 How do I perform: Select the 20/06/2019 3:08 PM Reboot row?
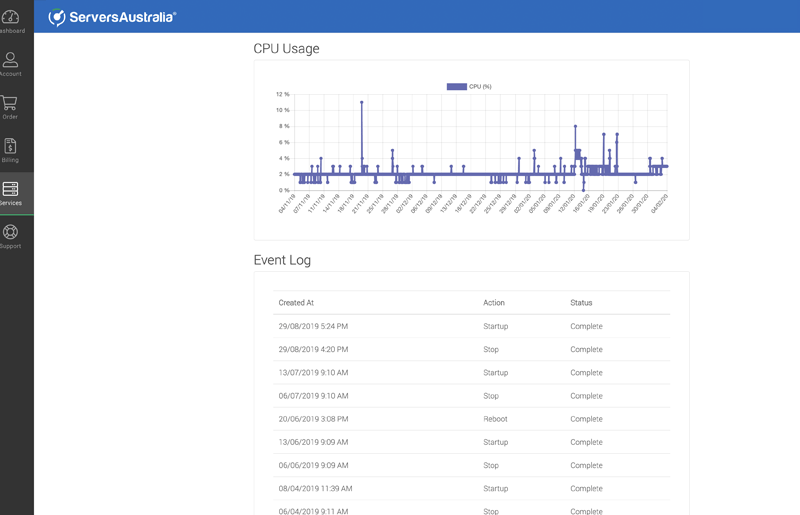tap(471, 419)
